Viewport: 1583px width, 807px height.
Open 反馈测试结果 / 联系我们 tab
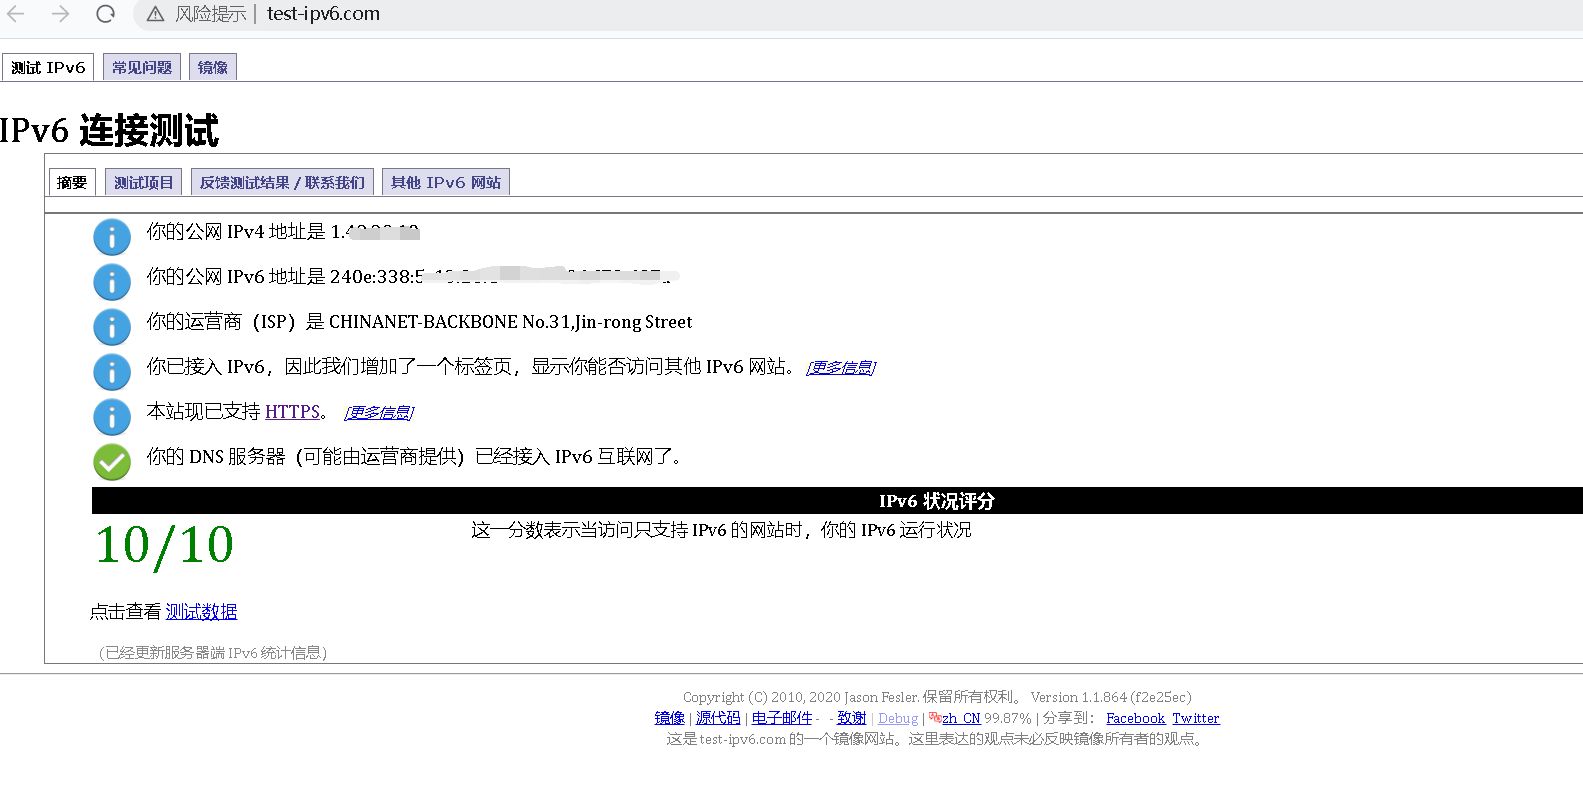pos(282,182)
